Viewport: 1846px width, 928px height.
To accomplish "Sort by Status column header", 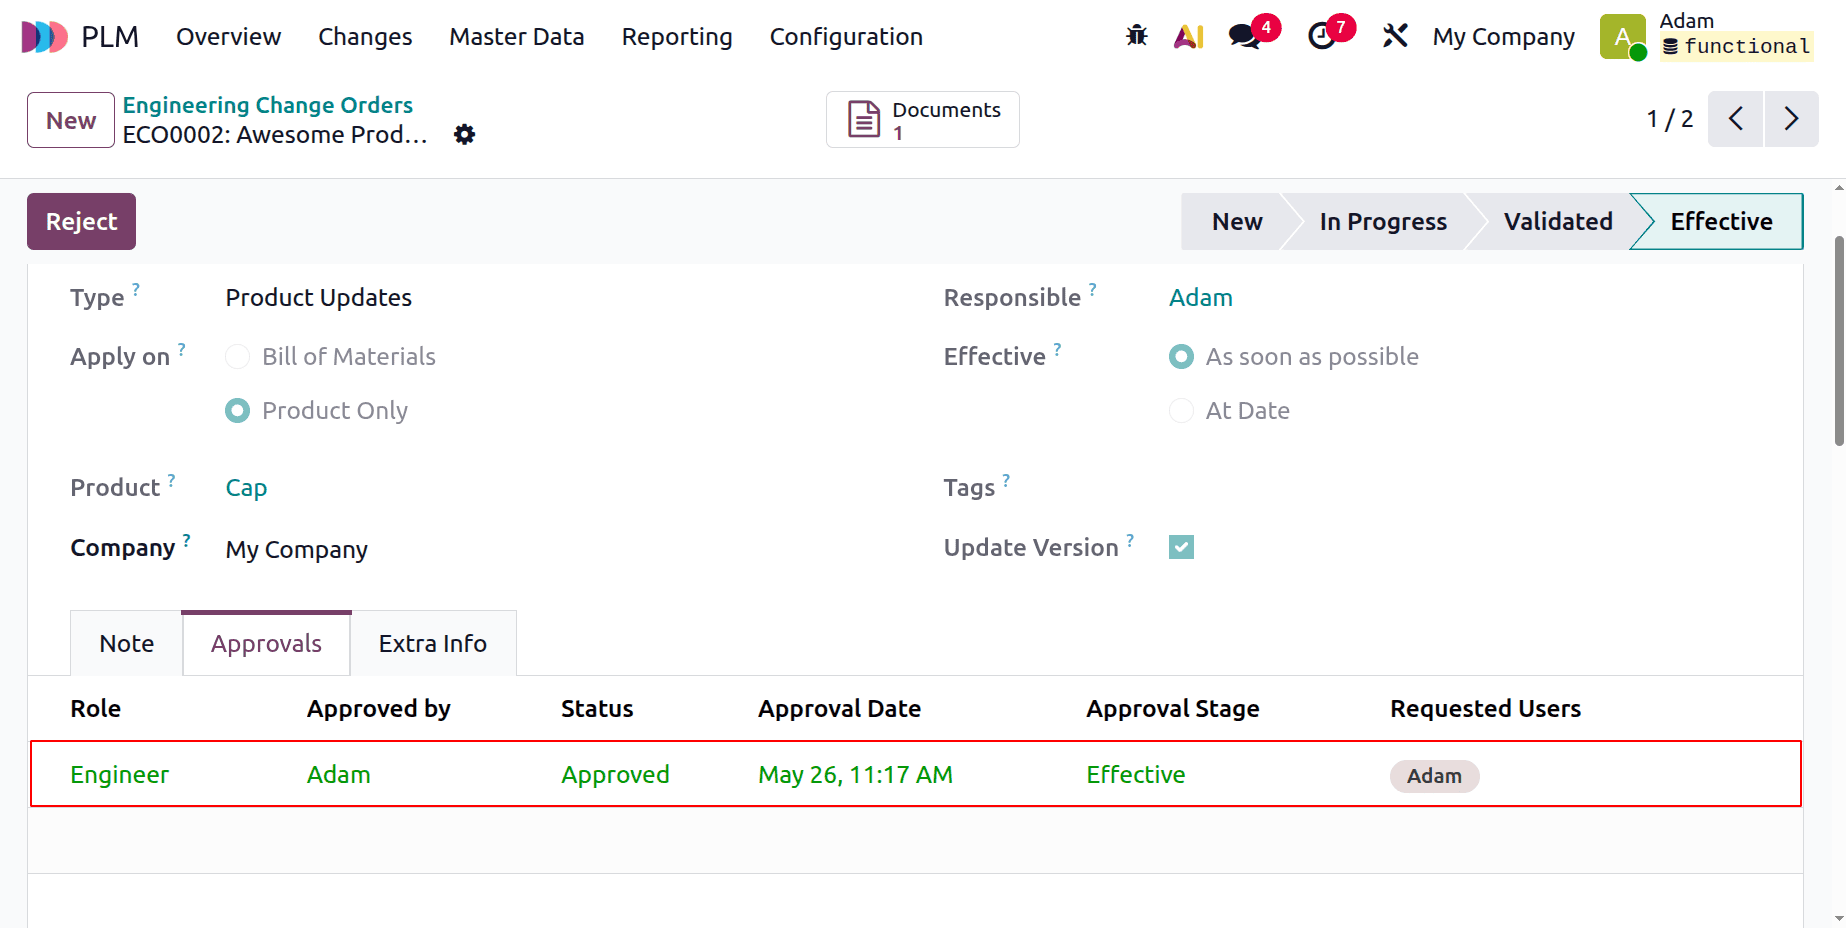I will [x=597, y=709].
